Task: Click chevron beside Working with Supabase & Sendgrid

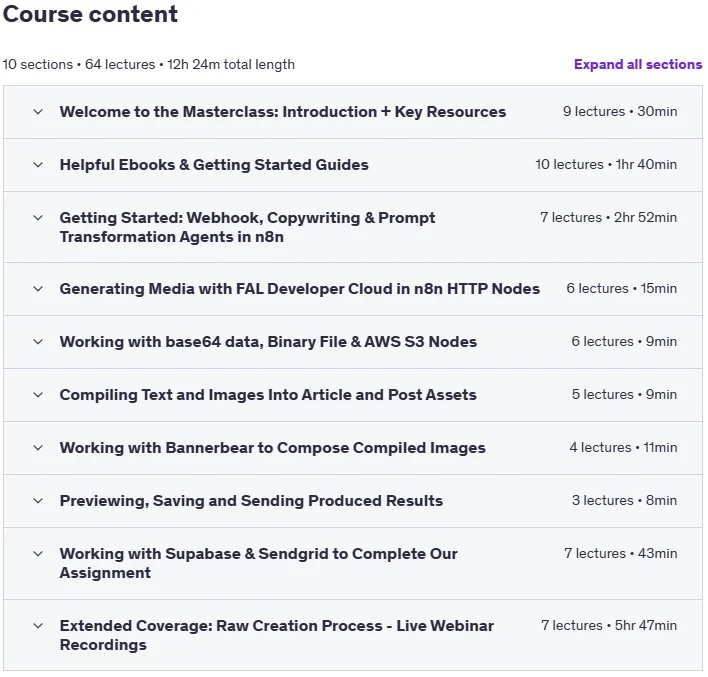Action: [x=38, y=554]
